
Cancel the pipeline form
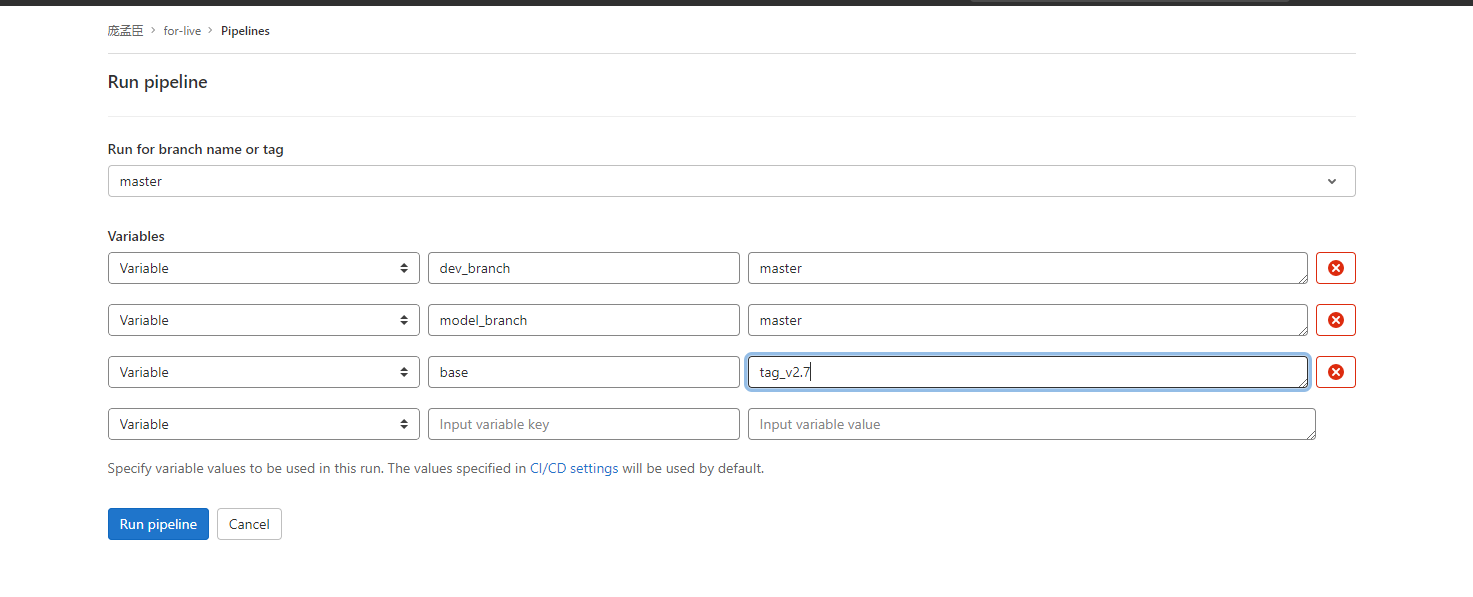coord(249,524)
